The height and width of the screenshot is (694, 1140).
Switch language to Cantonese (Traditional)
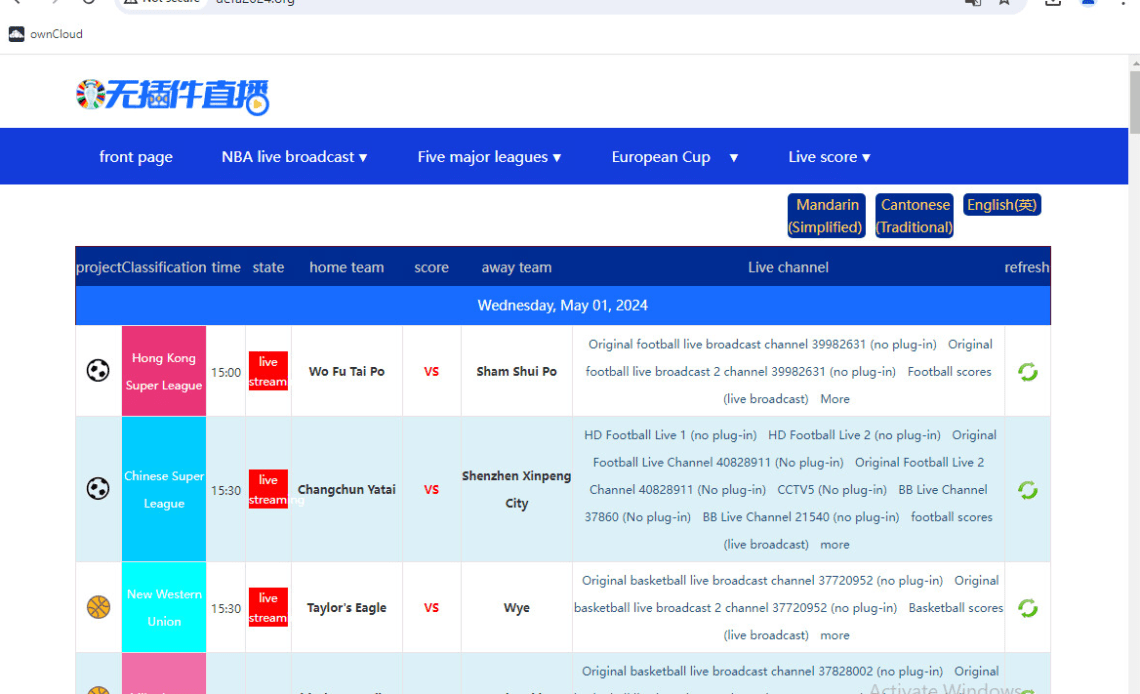click(915, 216)
